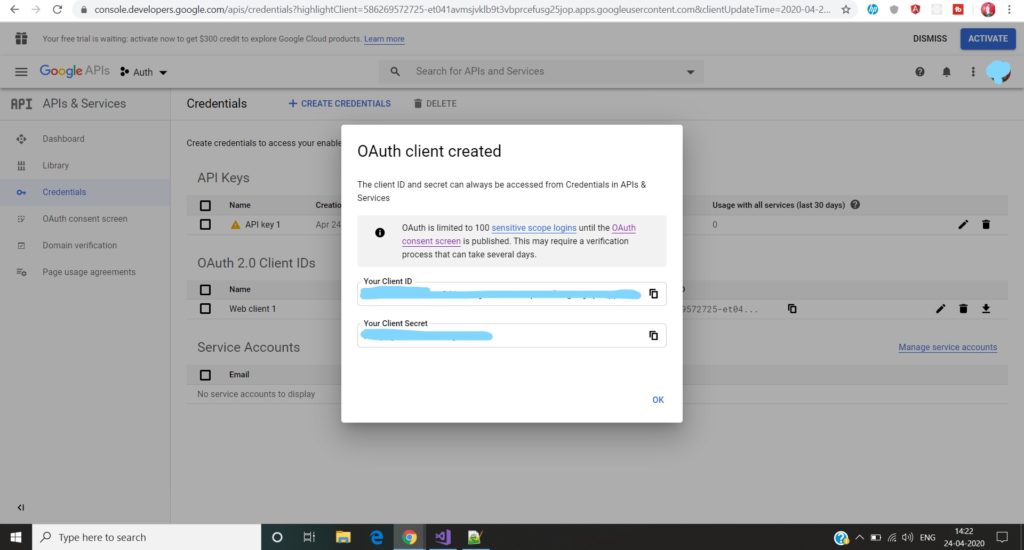The image size is (1024, 550).
Task: Activate the free trial
Action: click(x=987, y=39)
